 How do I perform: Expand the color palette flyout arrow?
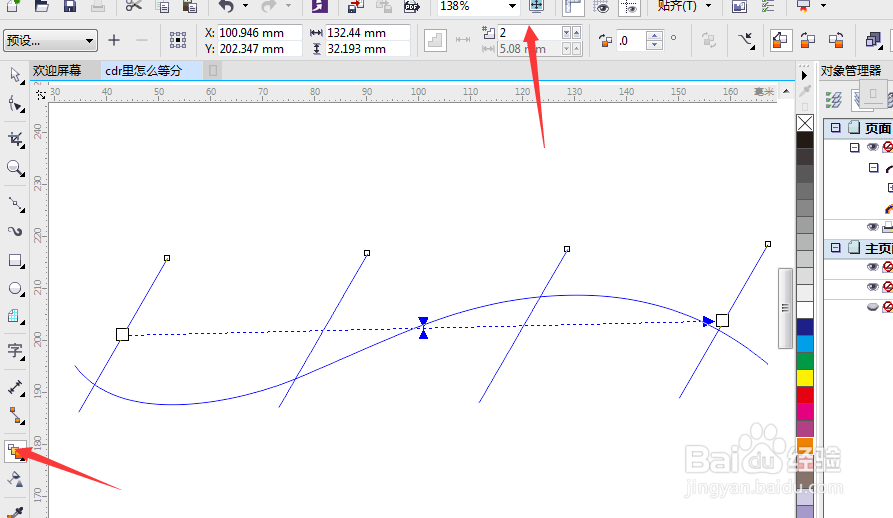[x=804, y=75]
